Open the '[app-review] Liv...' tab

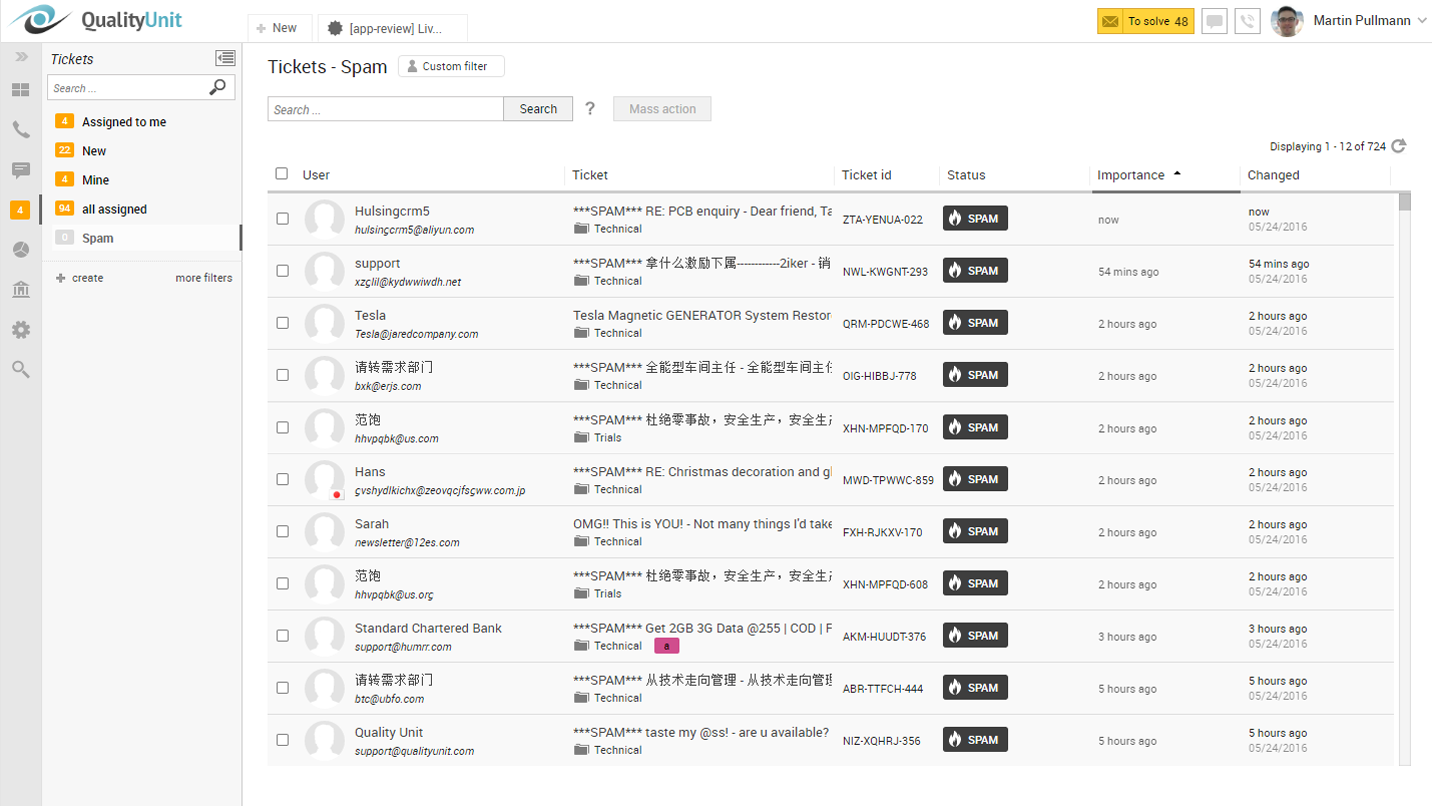[392, 27]
